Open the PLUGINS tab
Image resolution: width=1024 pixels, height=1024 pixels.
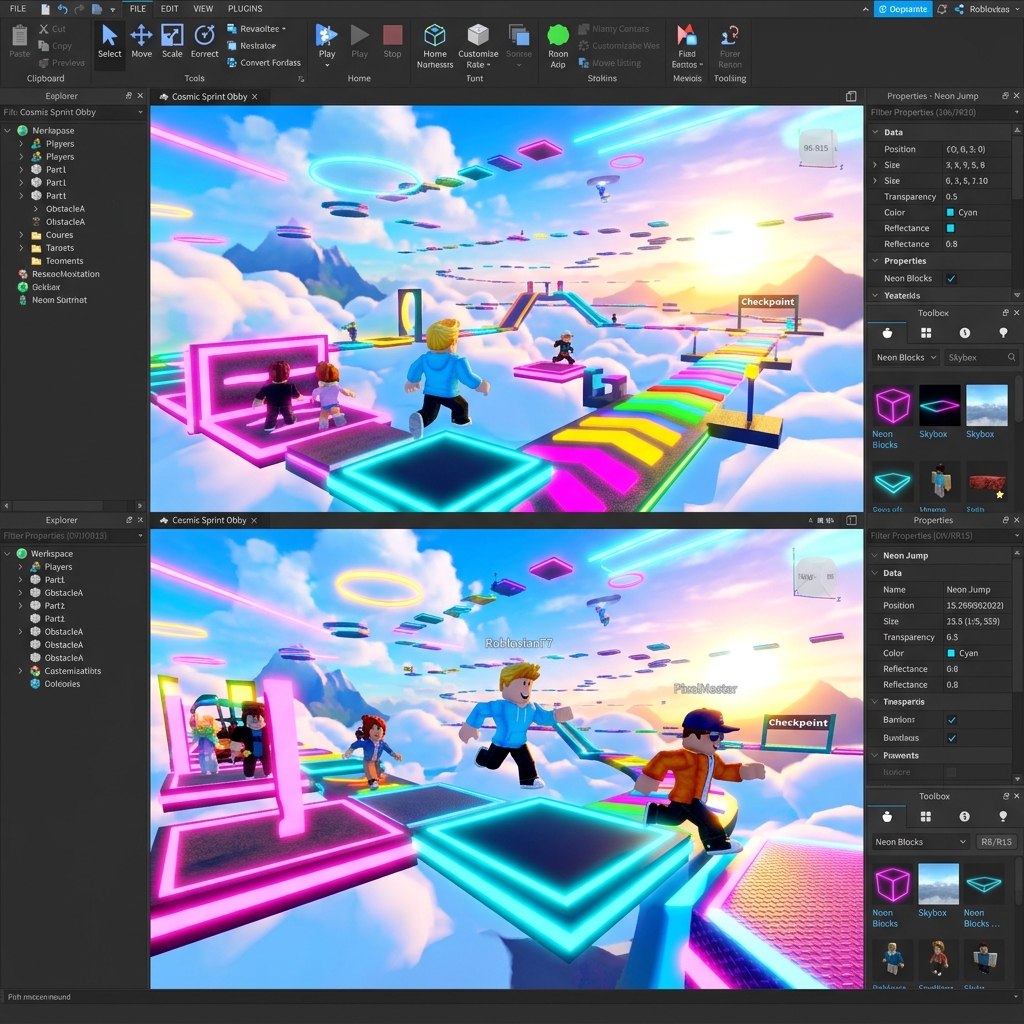tap(245, 9)
